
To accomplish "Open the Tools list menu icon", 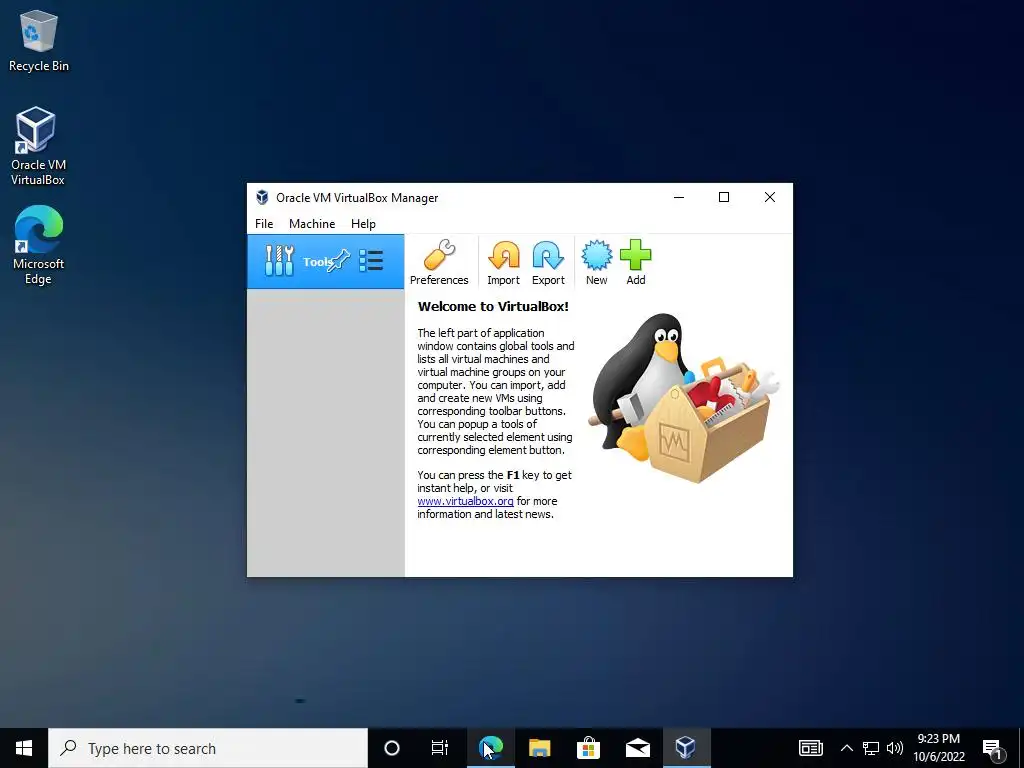I will point(371,261).
